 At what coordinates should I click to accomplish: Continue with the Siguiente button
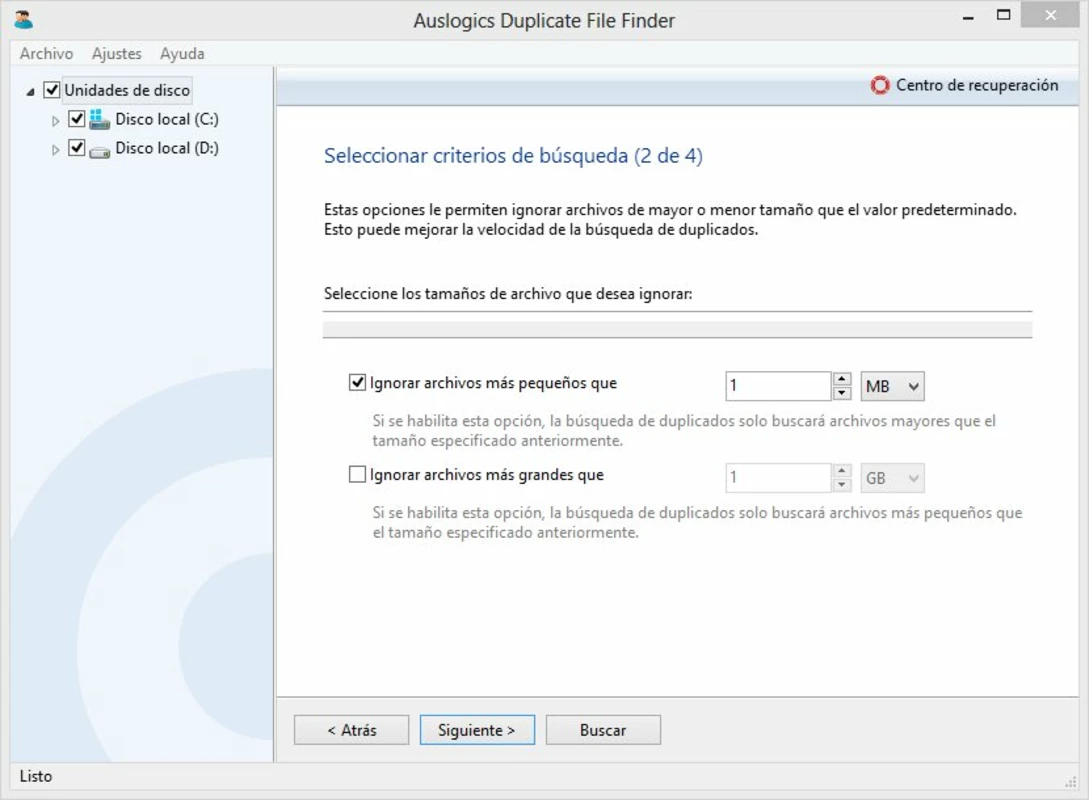[477, 730]
